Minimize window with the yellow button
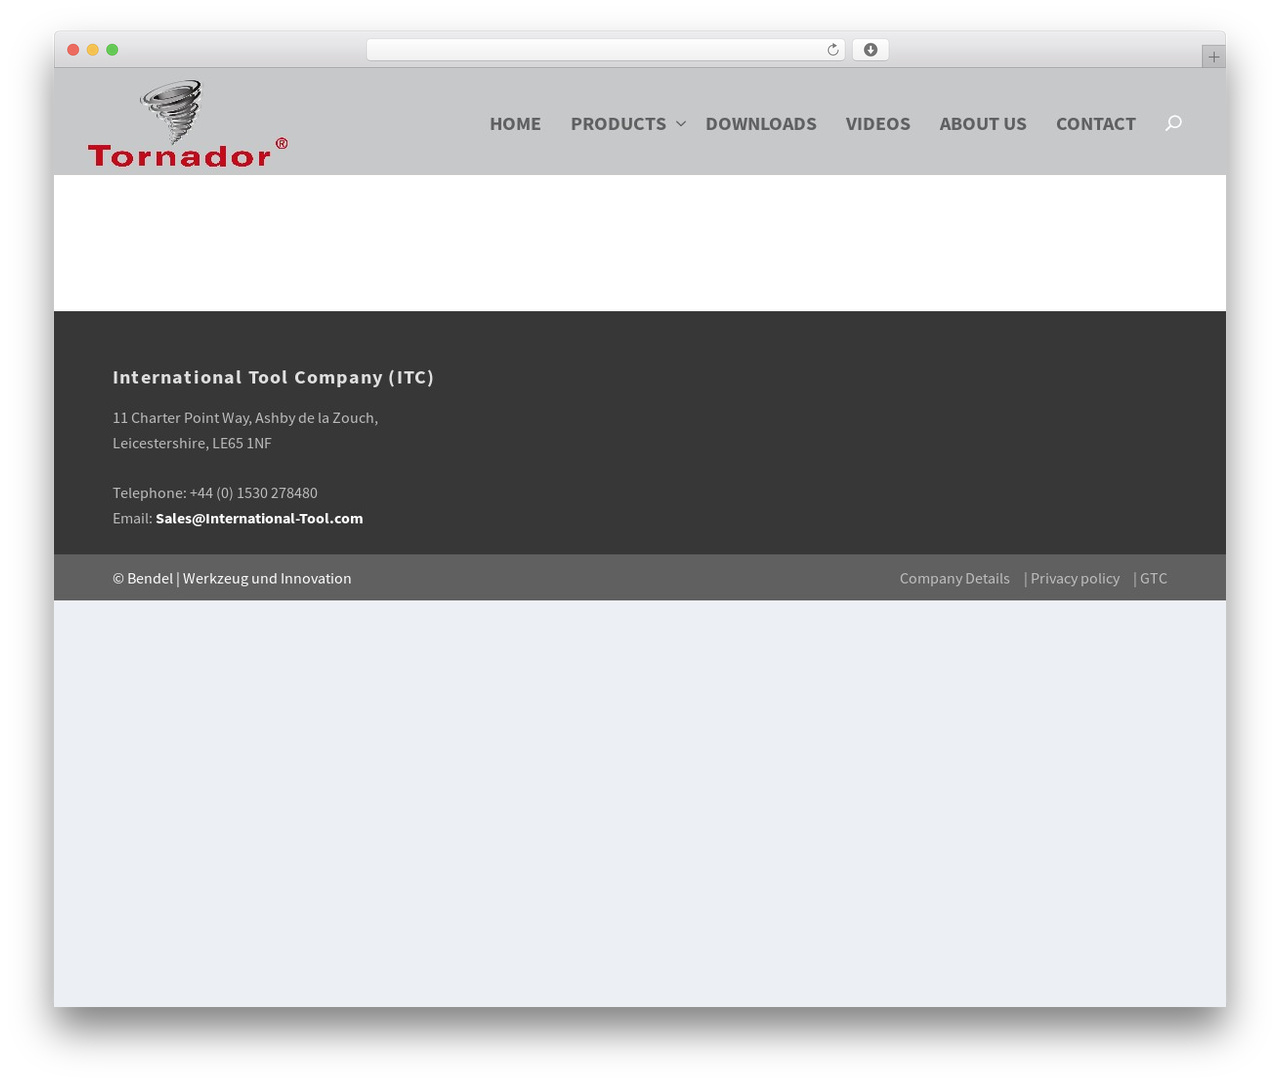 [92, 50]
